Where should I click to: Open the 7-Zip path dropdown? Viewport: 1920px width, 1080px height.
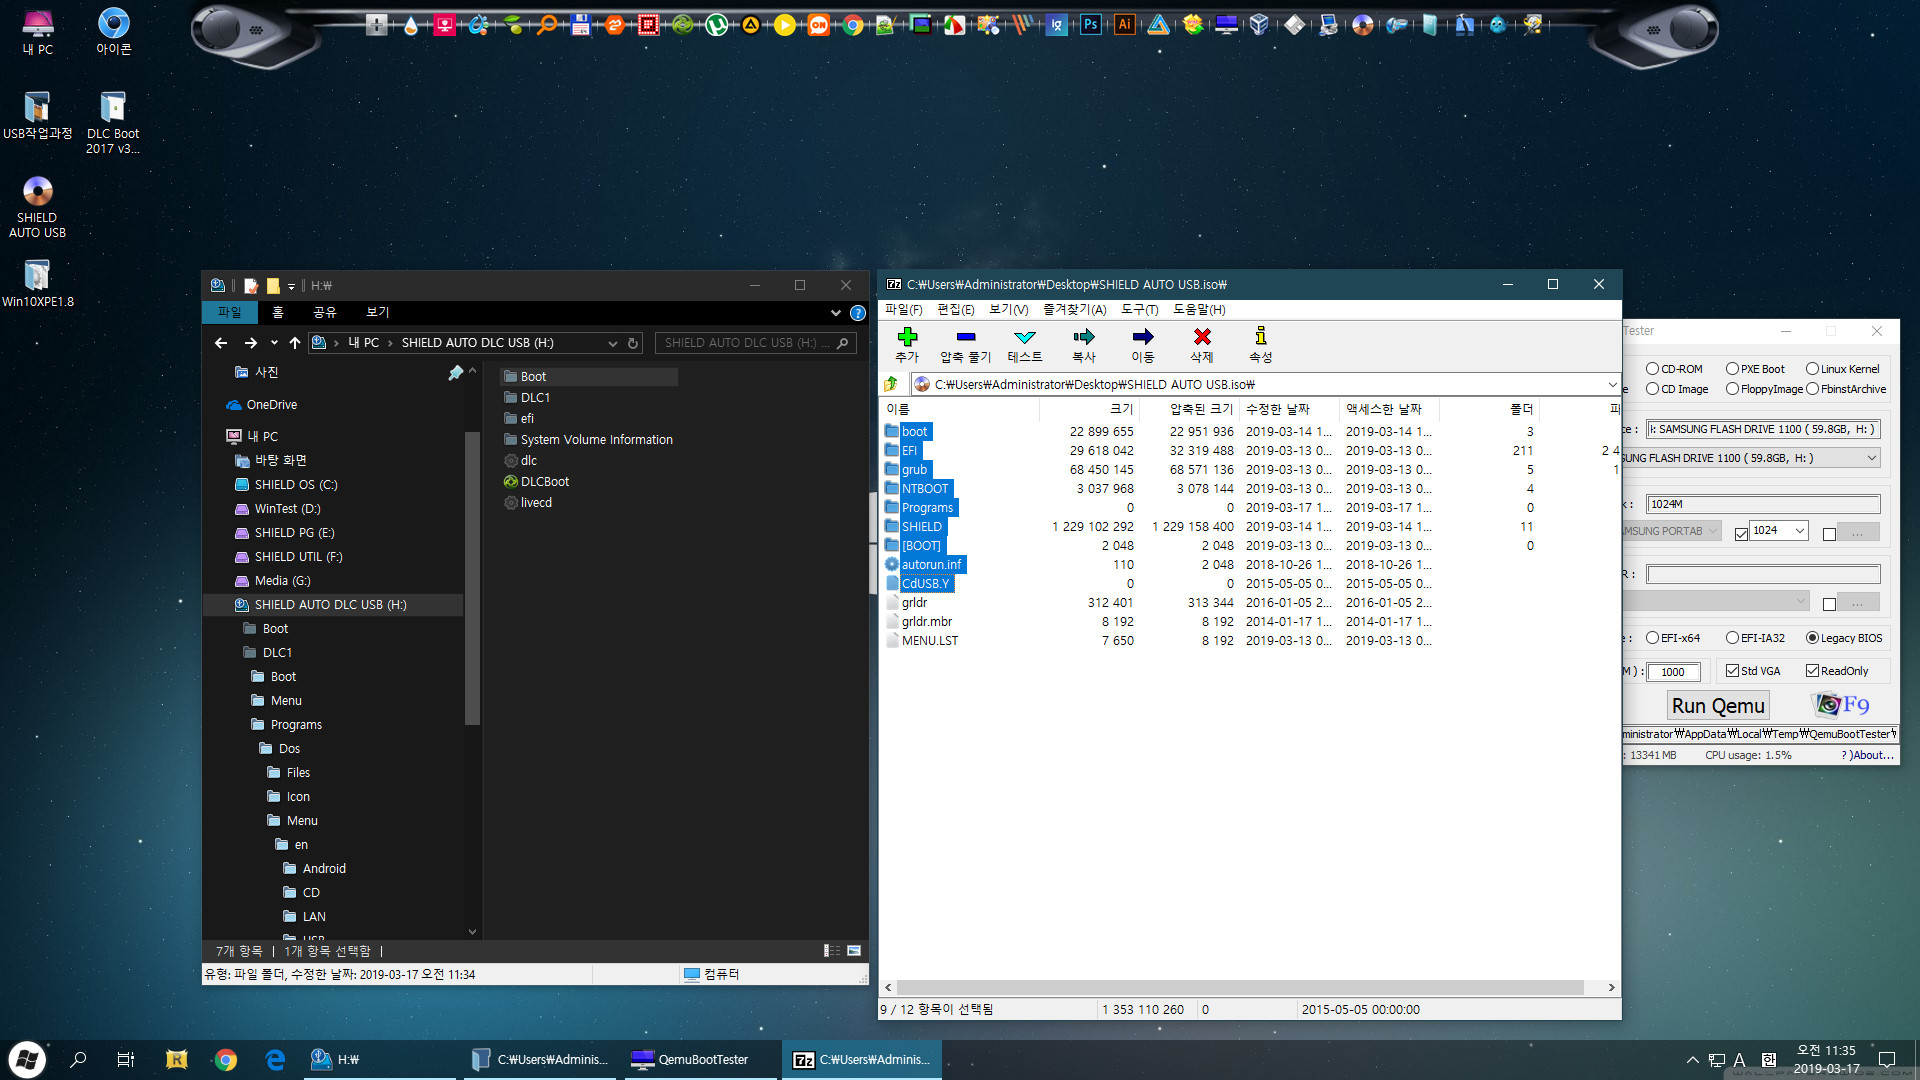click(1612, 384)
